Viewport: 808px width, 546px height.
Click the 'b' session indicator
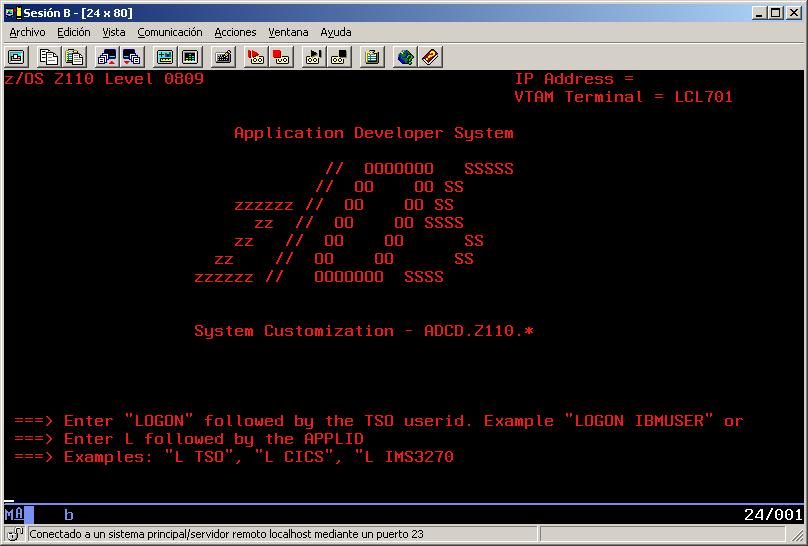pos(69,515)
